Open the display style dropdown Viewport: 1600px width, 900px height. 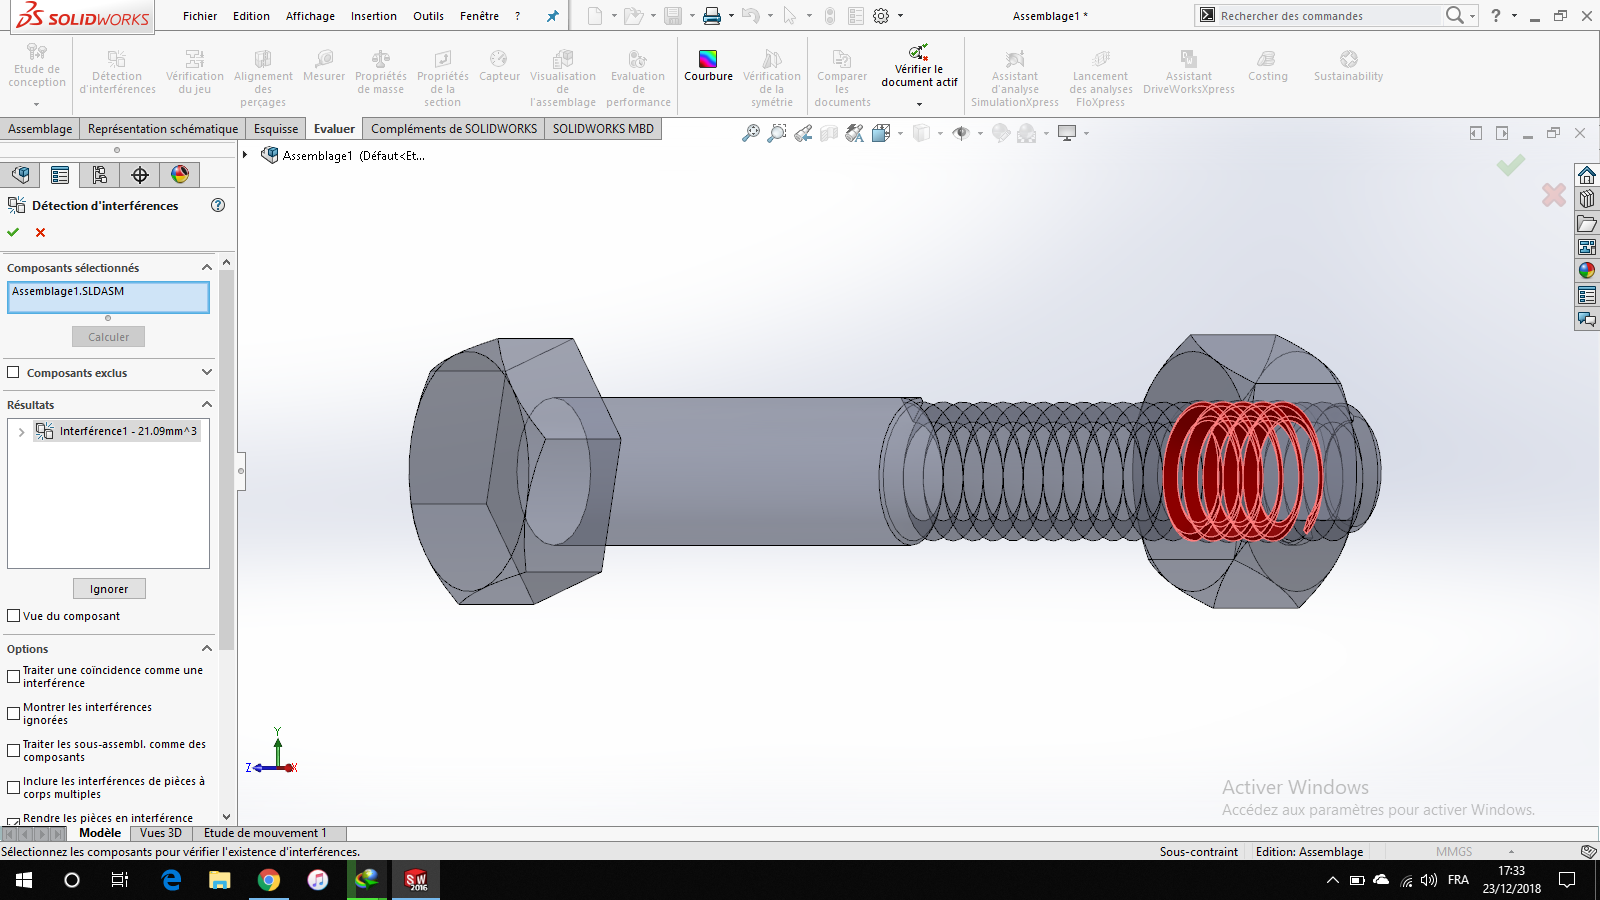pyautogui.click(x=938, y=132)
